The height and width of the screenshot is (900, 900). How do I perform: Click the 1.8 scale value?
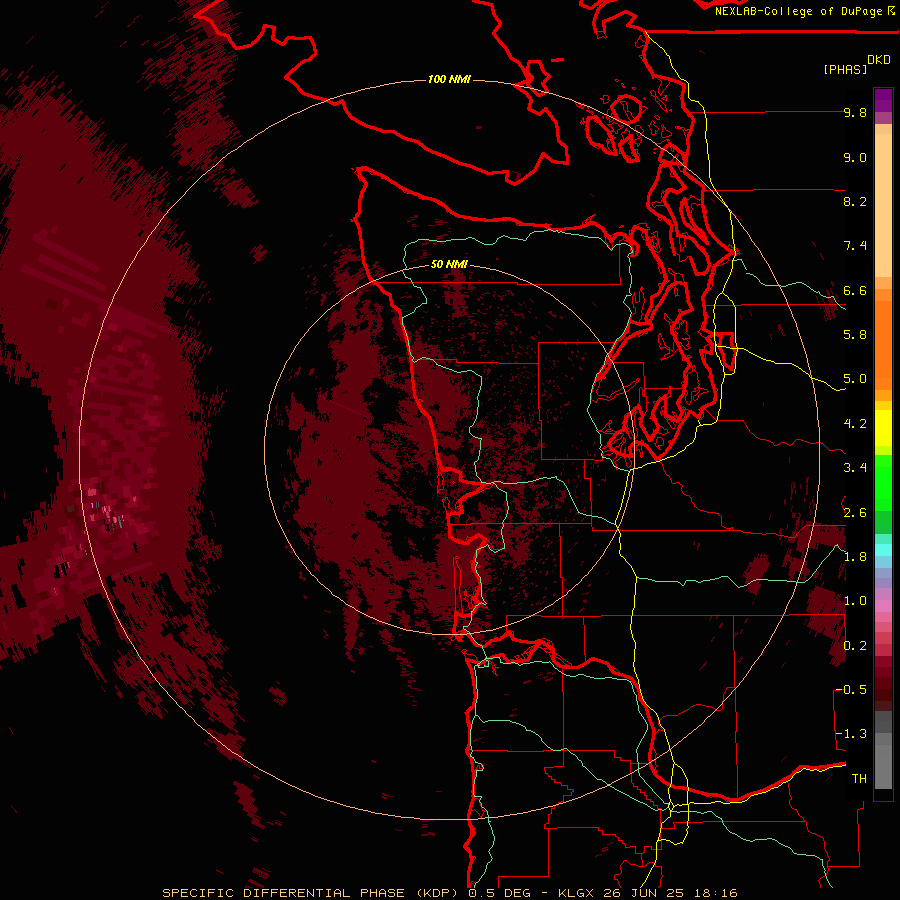pyautogui.click(x=855, y=557)
